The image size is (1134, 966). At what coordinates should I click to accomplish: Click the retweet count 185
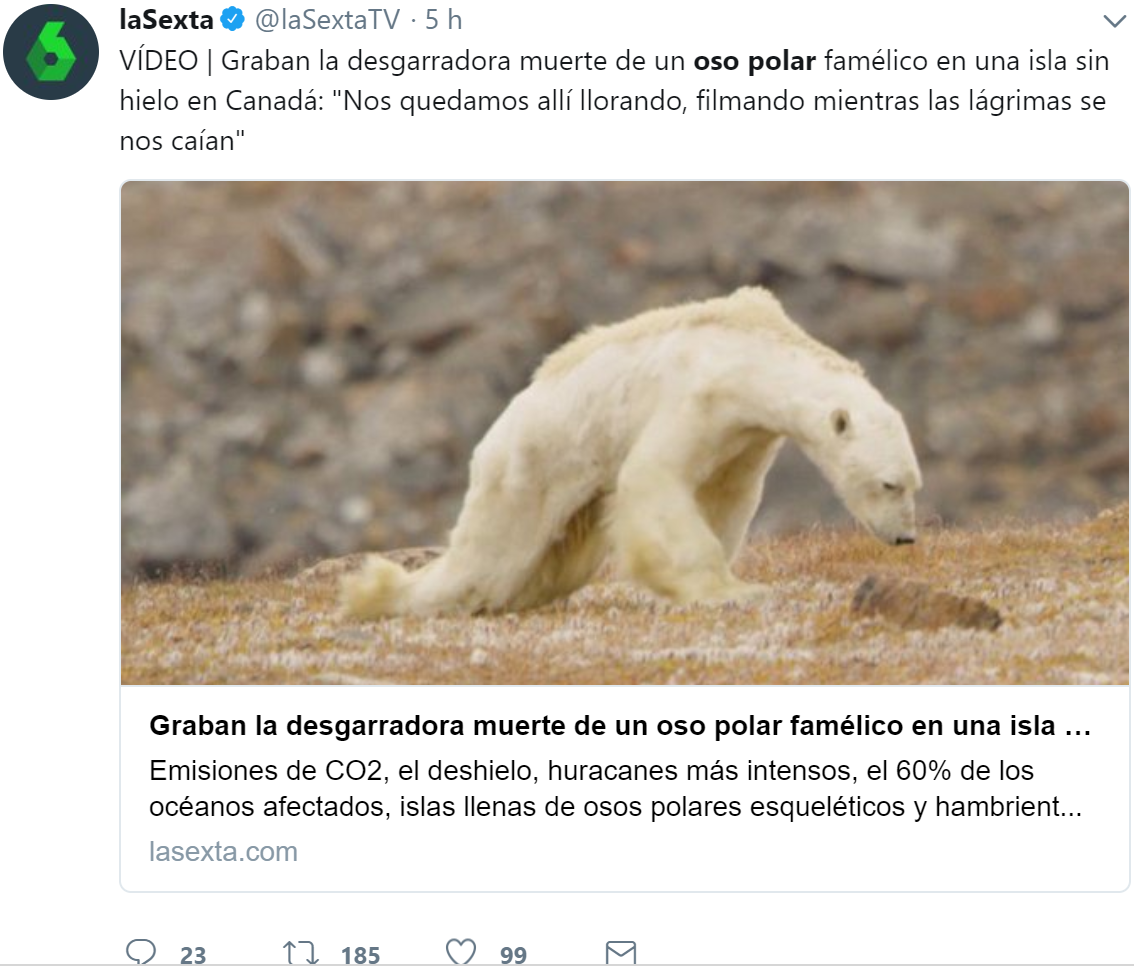[360, 954]
